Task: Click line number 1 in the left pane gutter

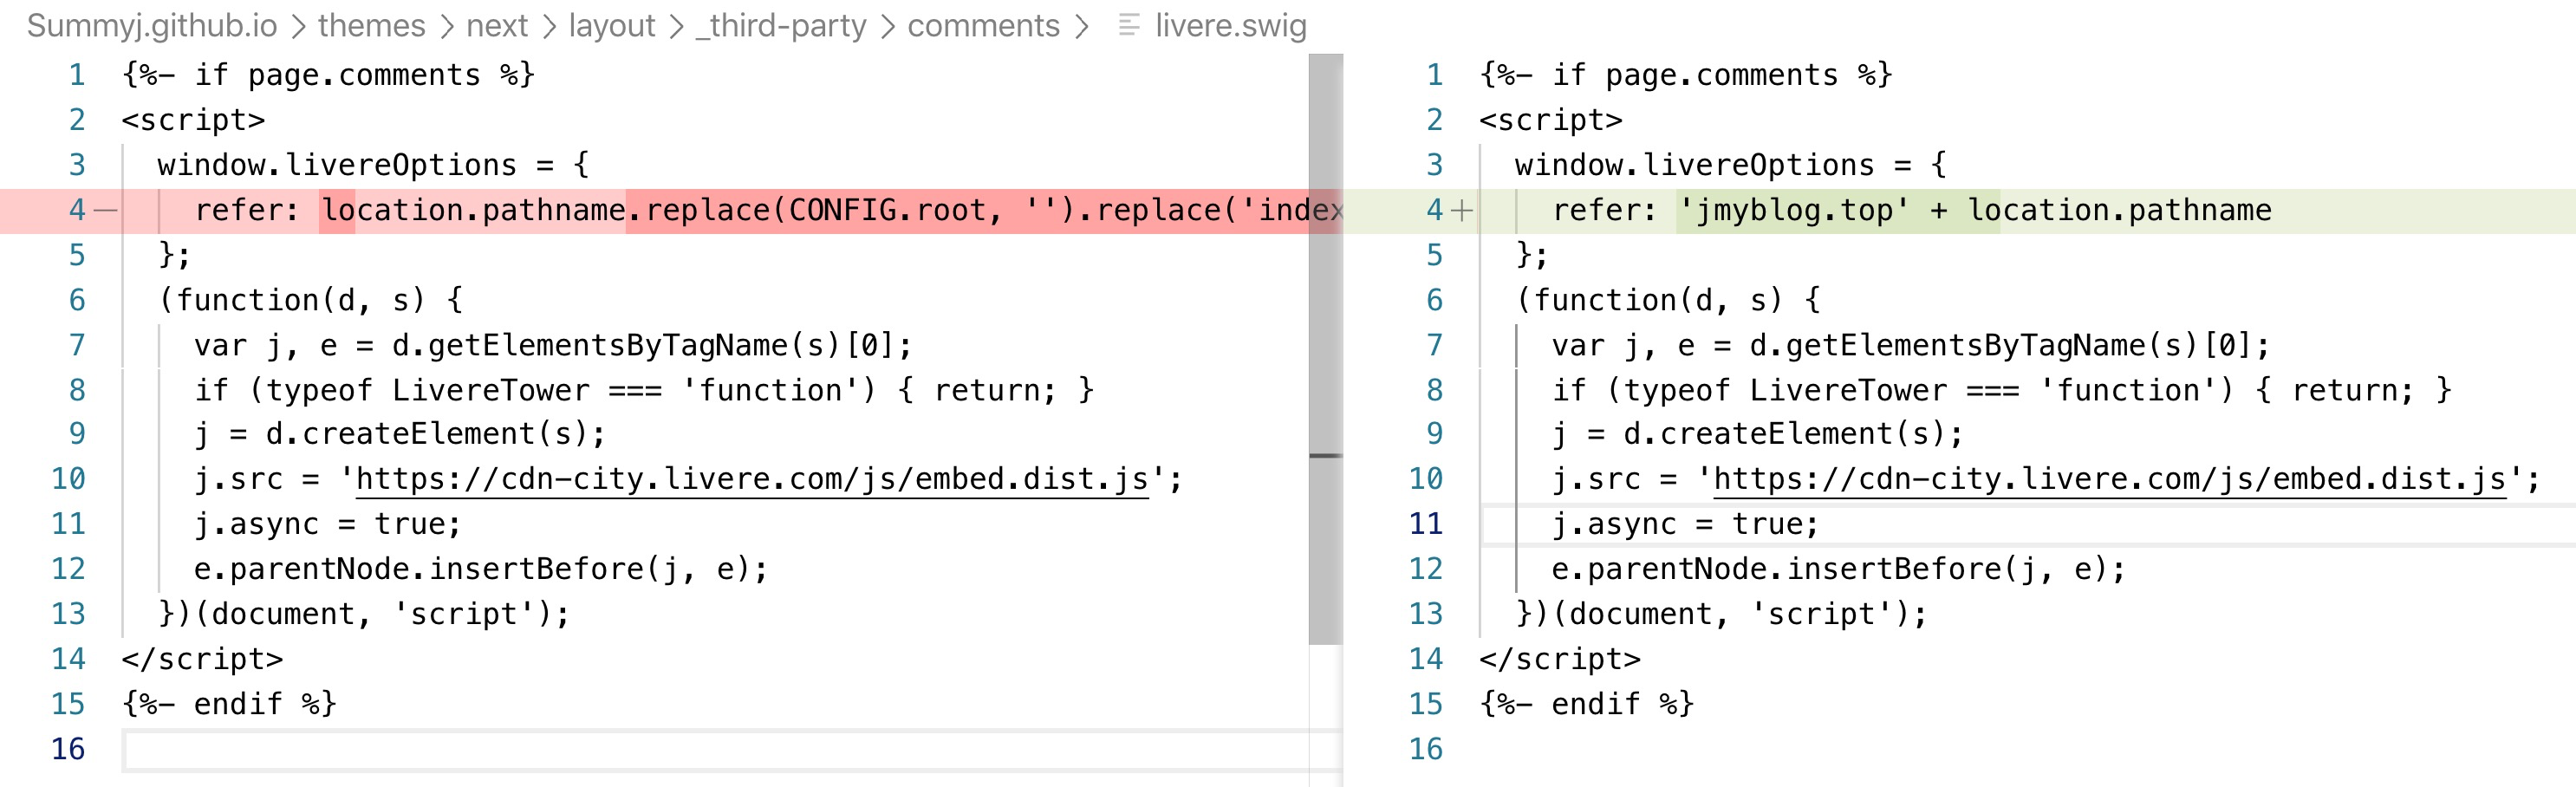Action: [77, 75]
